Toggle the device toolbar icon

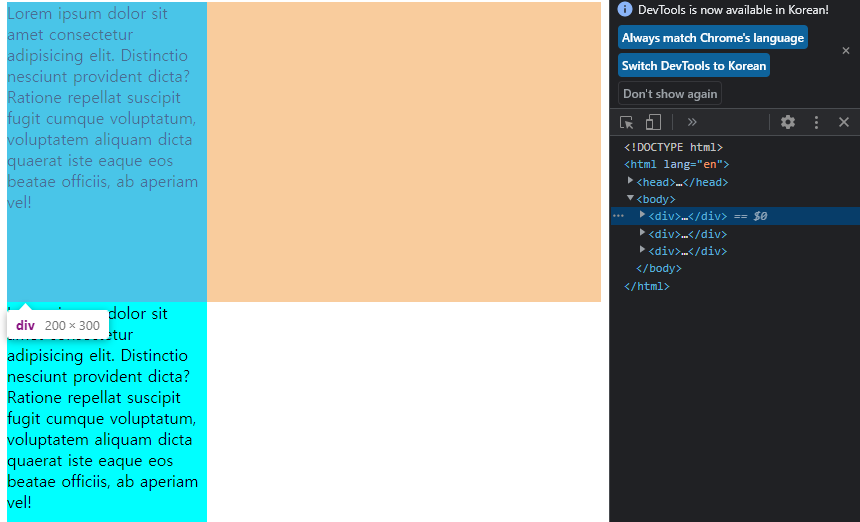653,122
